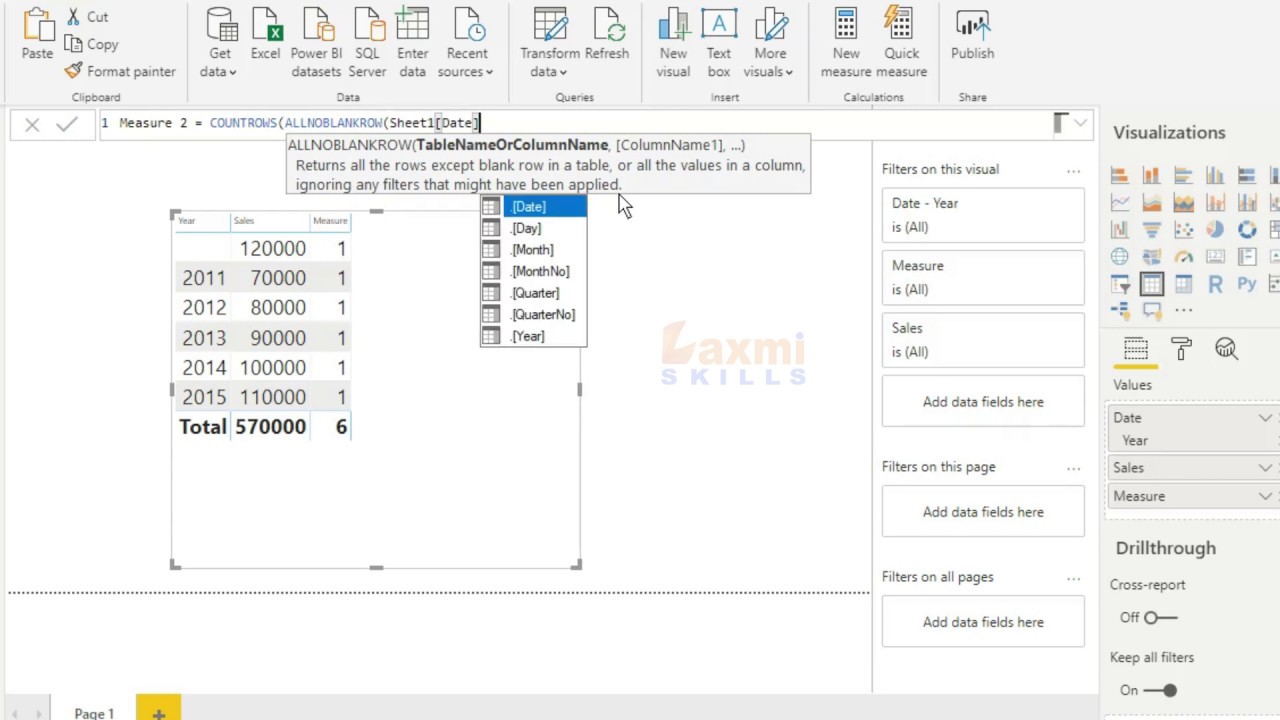Image resolution: width=1280 pixels, height=720 pixels.
Task: Expand the Measure field well dropdown
Action: [1265, 496]
